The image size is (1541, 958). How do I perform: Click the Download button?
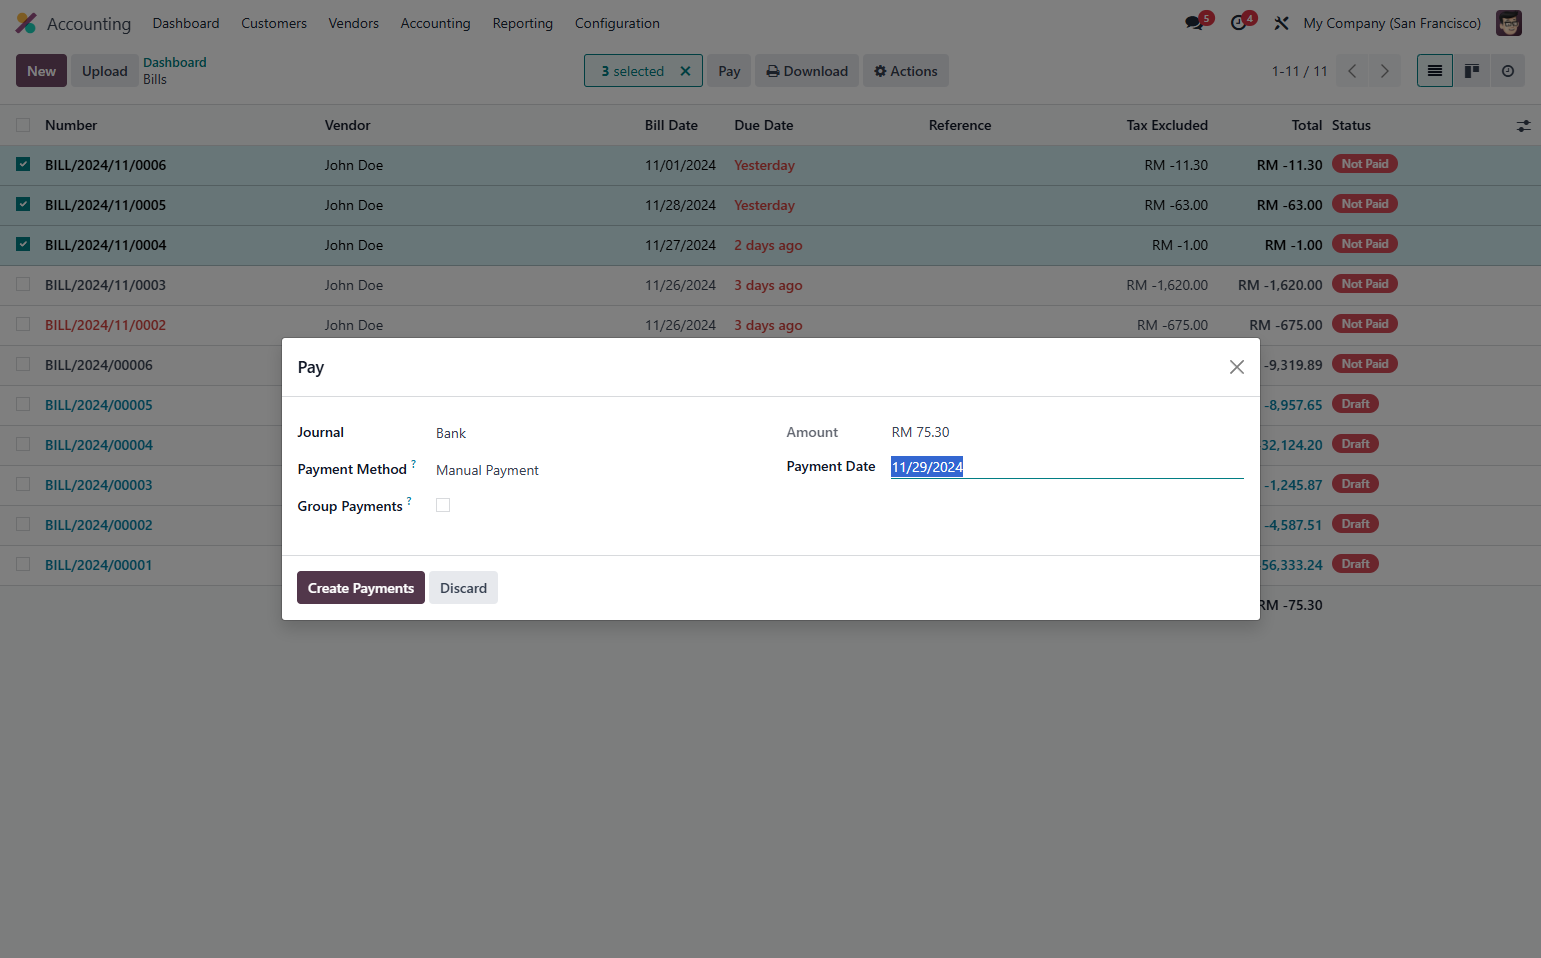pos(807,71)
